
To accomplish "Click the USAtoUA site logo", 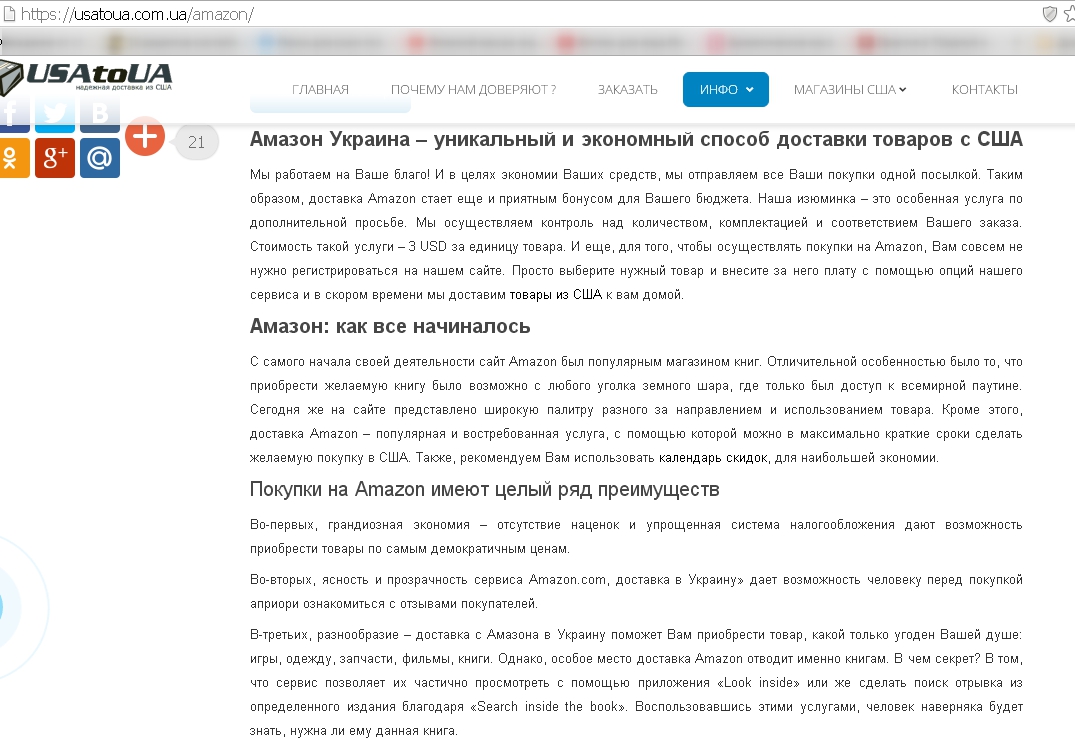I will [x=86, y=77].
